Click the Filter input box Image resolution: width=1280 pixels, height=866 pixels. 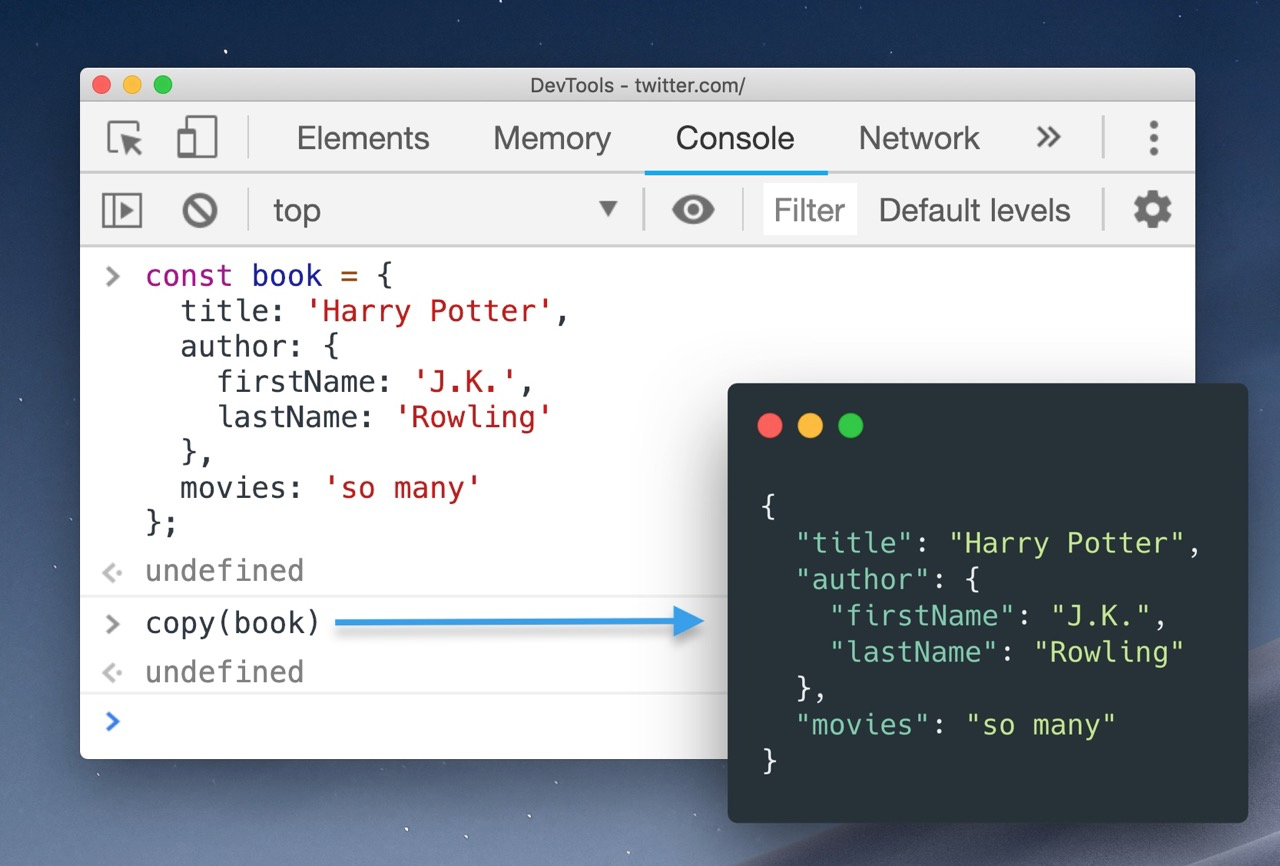point(808,210)
